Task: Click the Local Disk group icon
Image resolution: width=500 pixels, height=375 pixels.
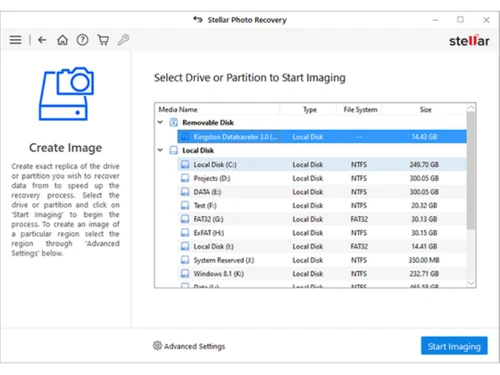Action: (x=174, y=150)
